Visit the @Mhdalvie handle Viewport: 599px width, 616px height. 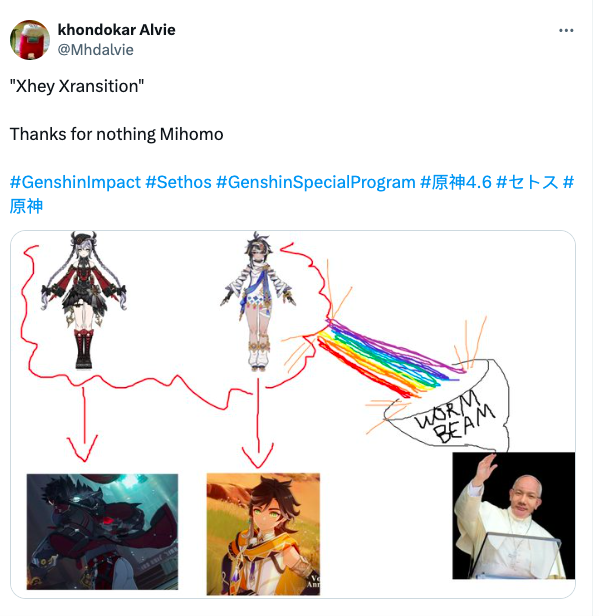coord(95,50)
